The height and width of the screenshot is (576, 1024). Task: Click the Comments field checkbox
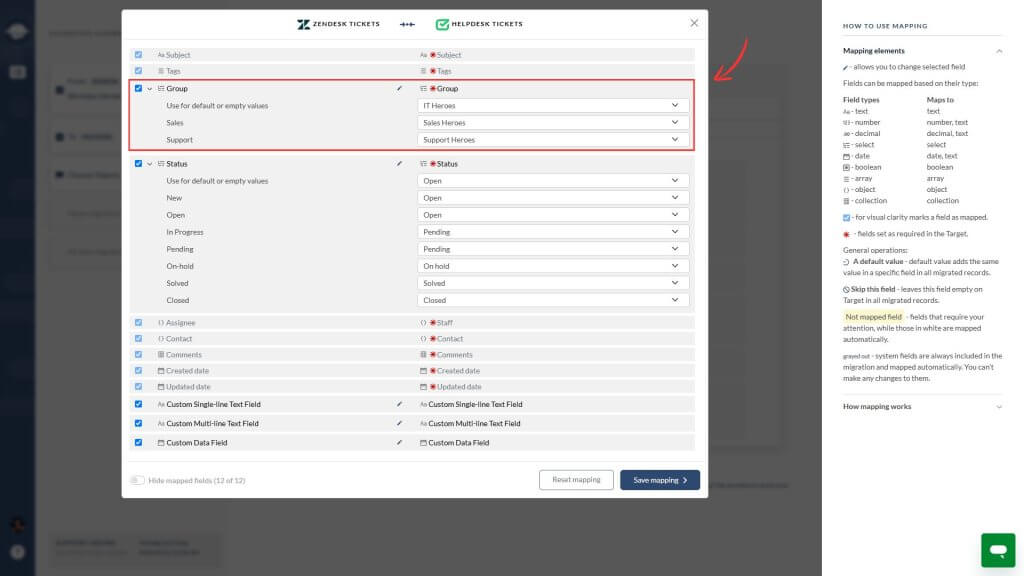tap(138, 355)
